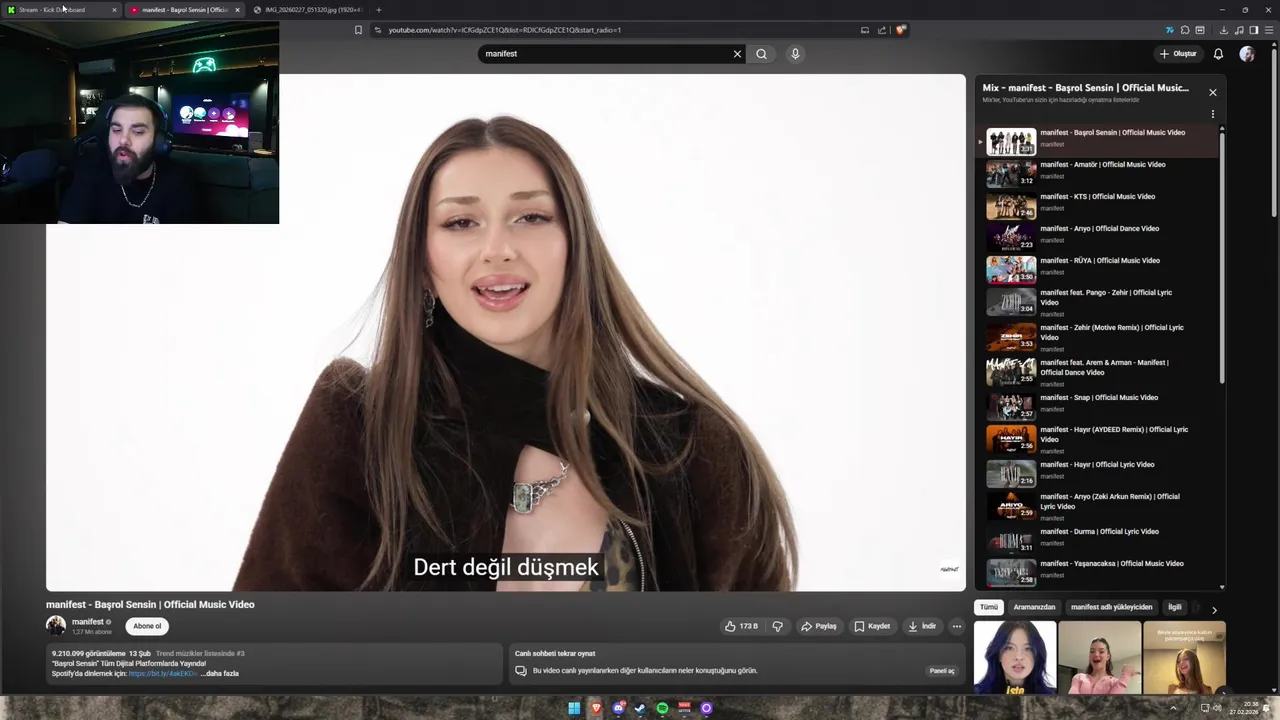Bookmark this page in the address bar

coord(358,30)
